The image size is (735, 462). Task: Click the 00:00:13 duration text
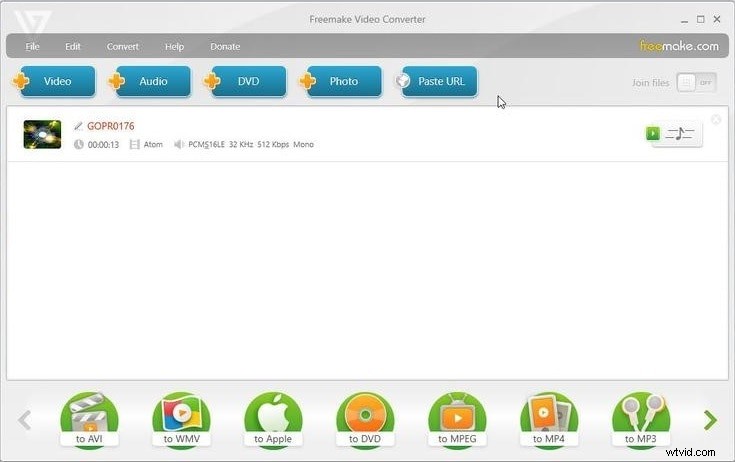tap(103, 145)
